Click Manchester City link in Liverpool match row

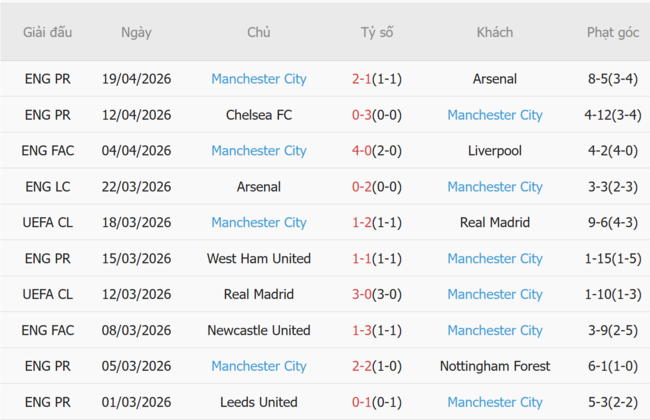[x=259, y=151]
